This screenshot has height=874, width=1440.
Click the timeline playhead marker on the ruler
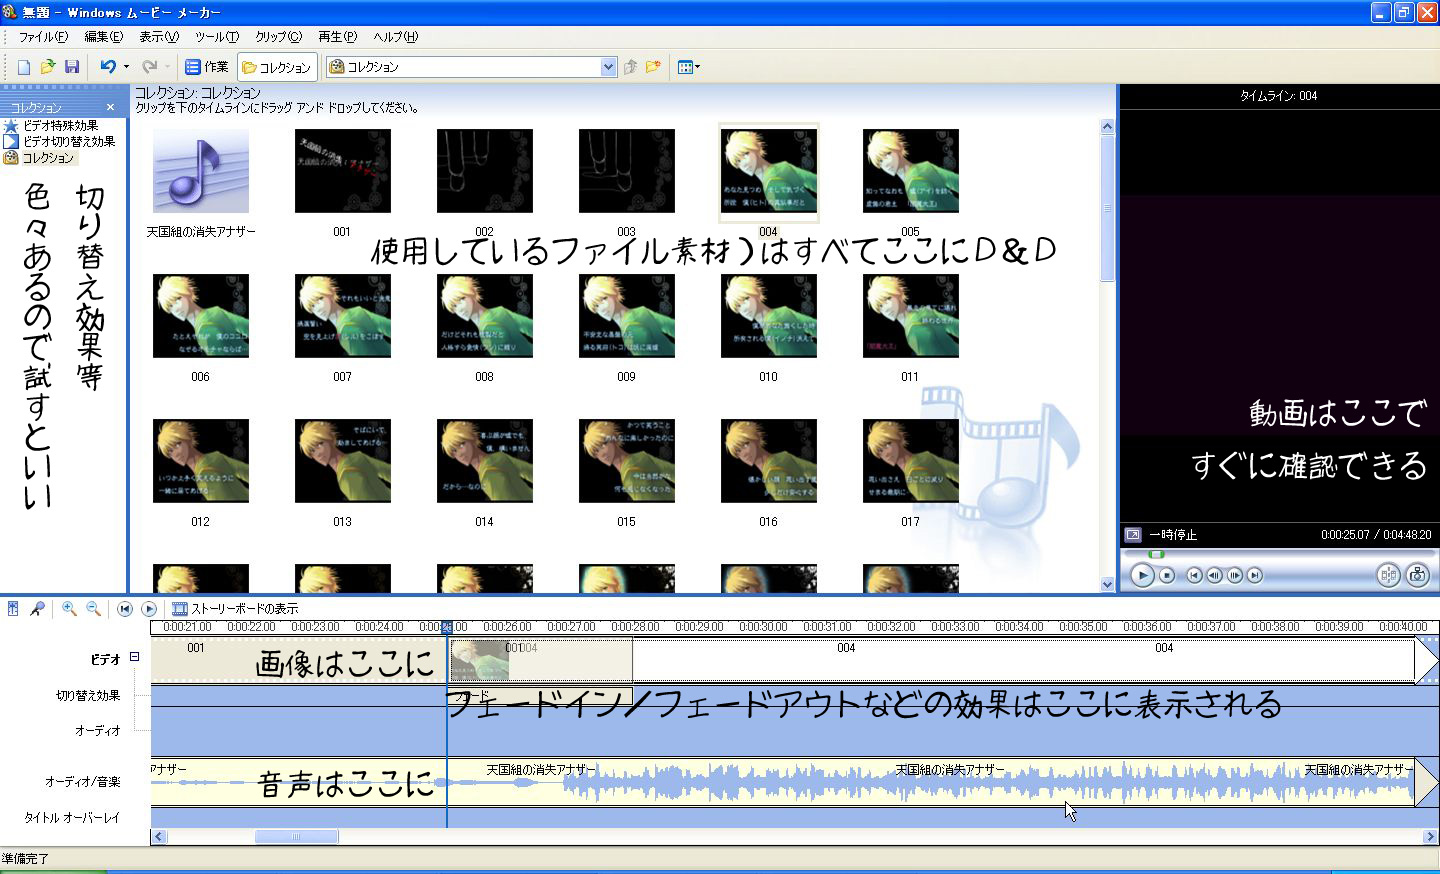pos(446,627)
